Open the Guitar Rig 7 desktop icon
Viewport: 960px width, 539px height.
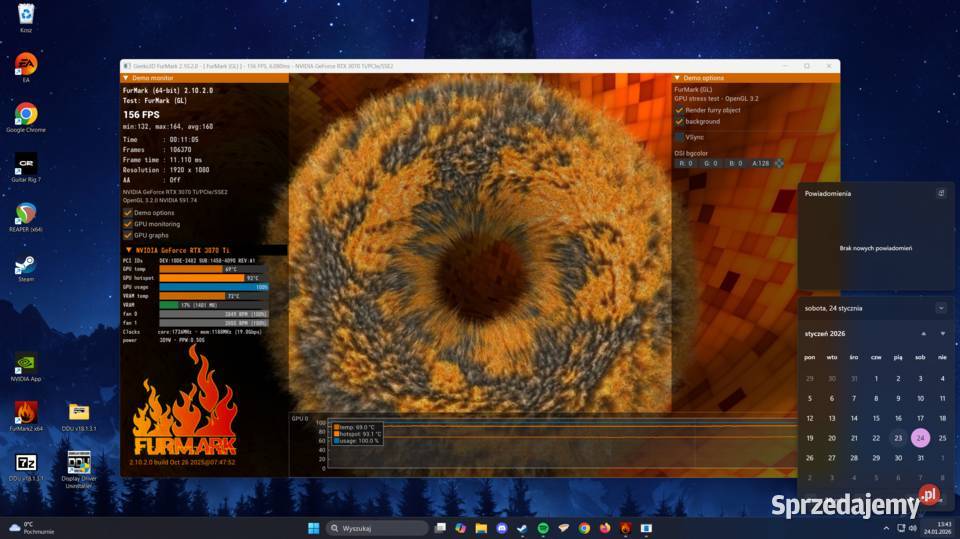[x=26, y=165]
